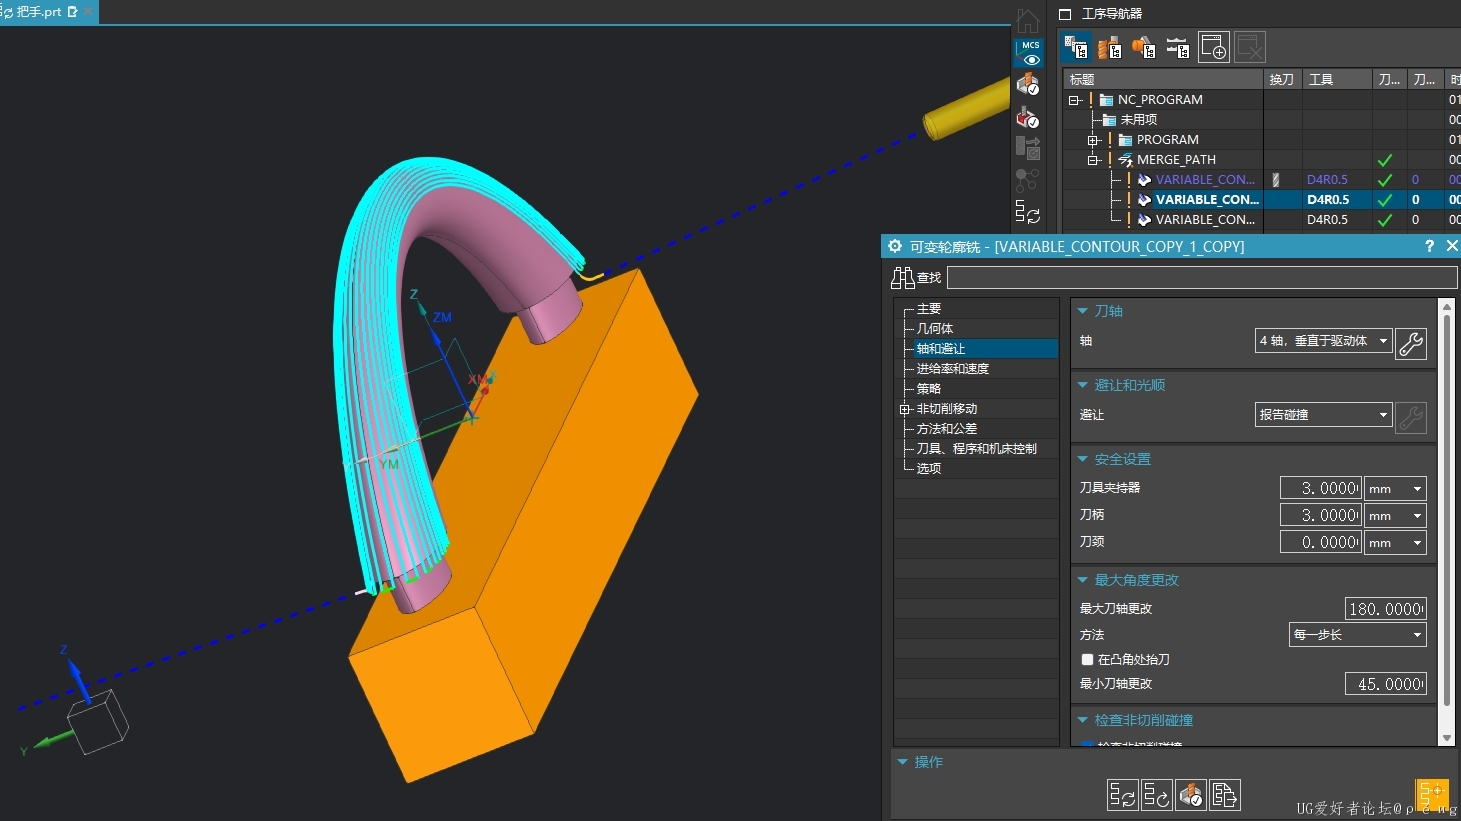Image resolution: width=1461 pixels, height=821 pixels.
Task: Collapse the 操作 section
Action: click(x=902, y=762)
